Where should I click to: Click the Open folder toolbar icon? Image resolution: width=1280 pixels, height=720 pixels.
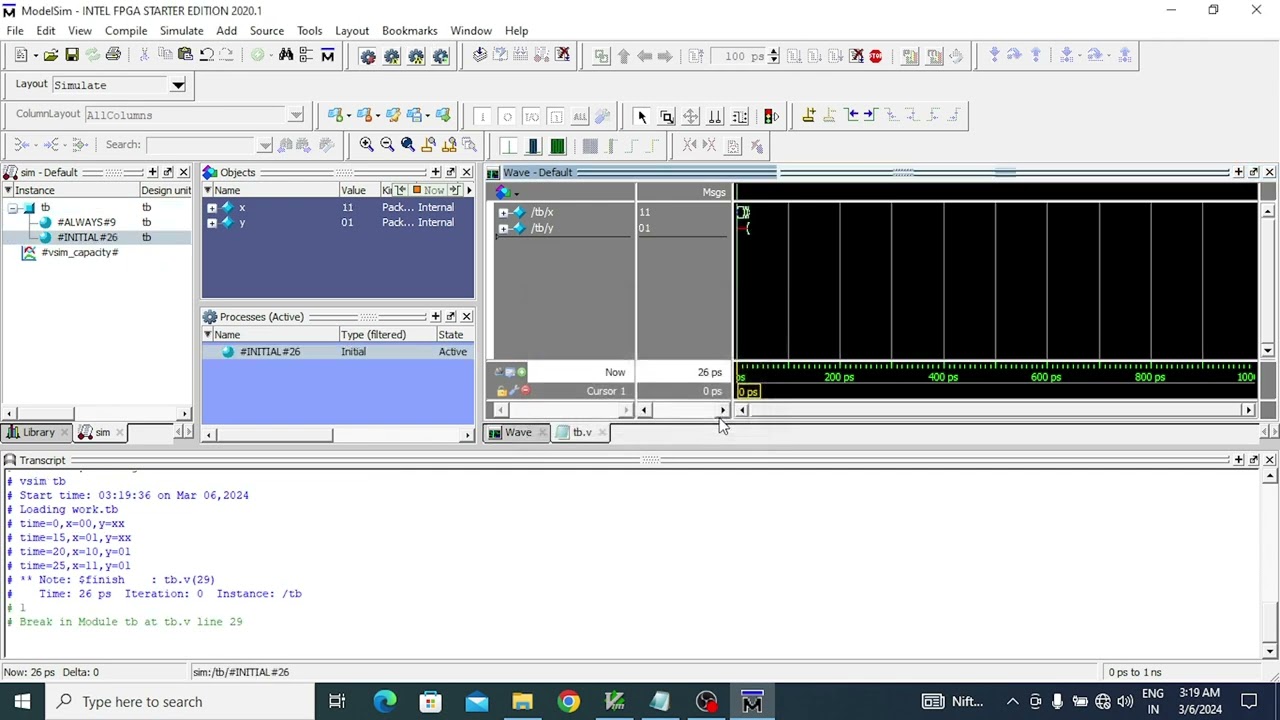[x=51, y=56]
